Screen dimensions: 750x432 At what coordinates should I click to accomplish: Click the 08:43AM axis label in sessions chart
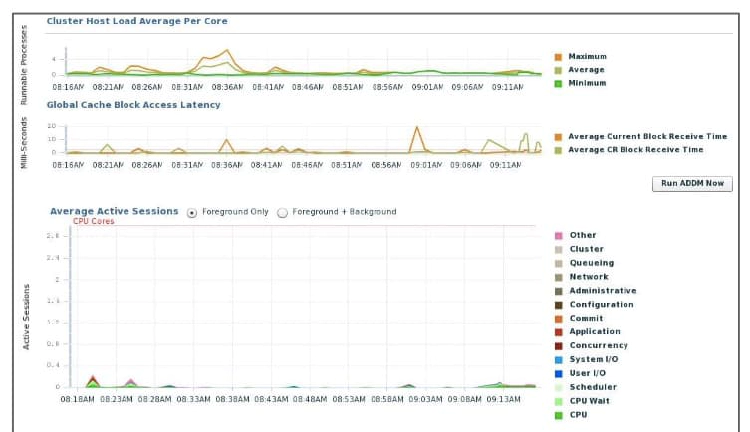(x=271, y=399)
